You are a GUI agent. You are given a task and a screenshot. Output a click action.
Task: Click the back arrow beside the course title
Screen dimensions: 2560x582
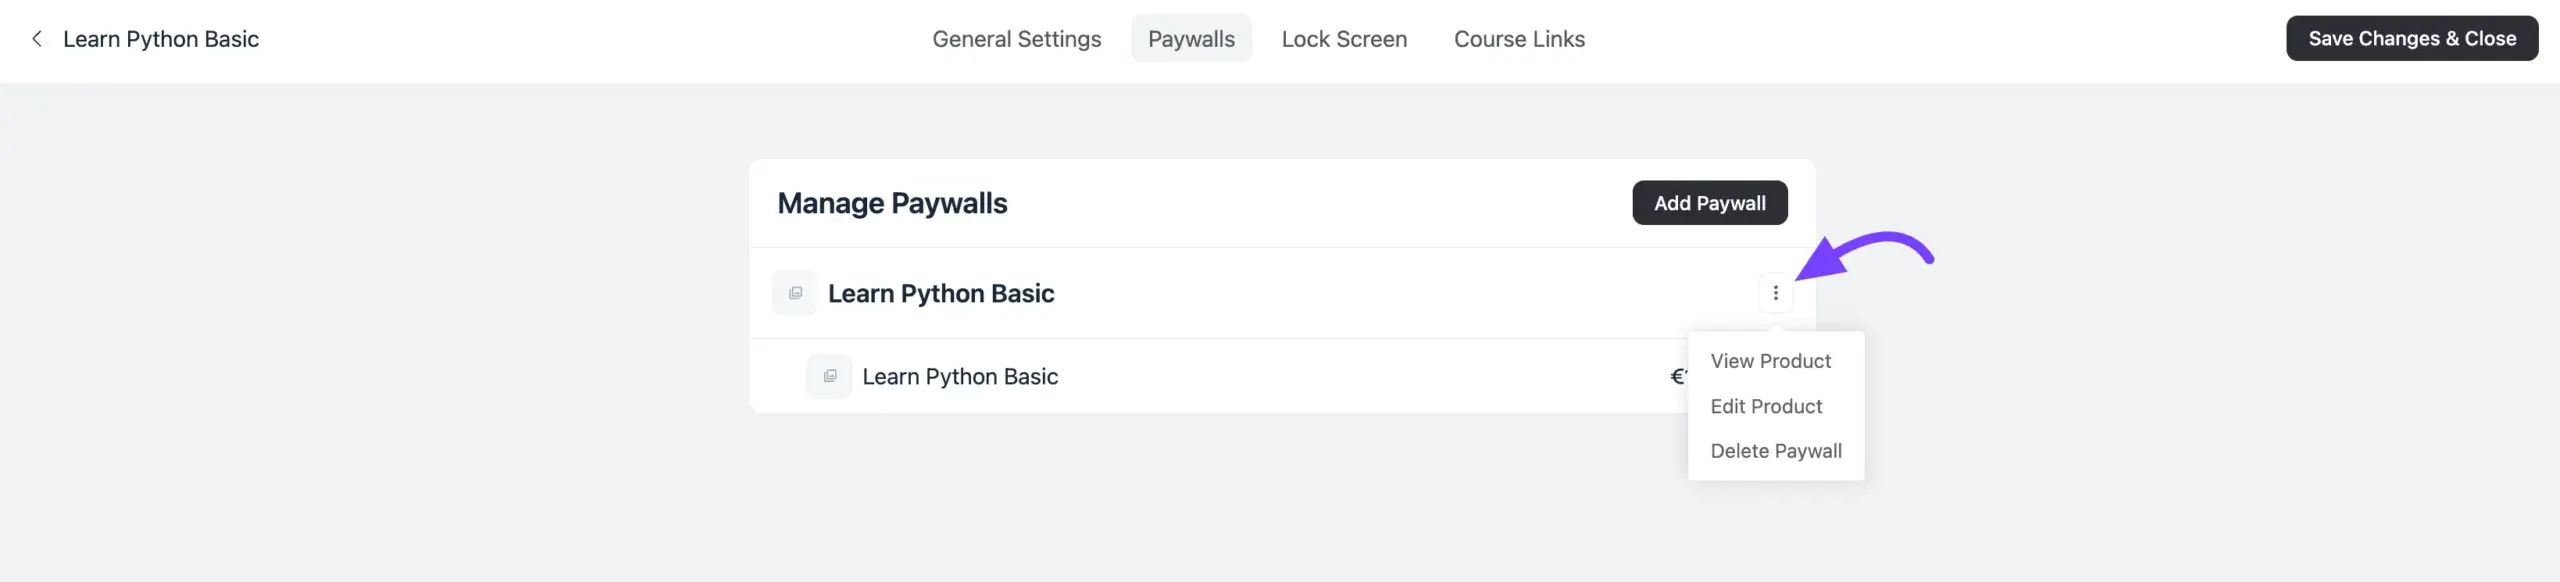pyautogui.click(x=37, y=39)
